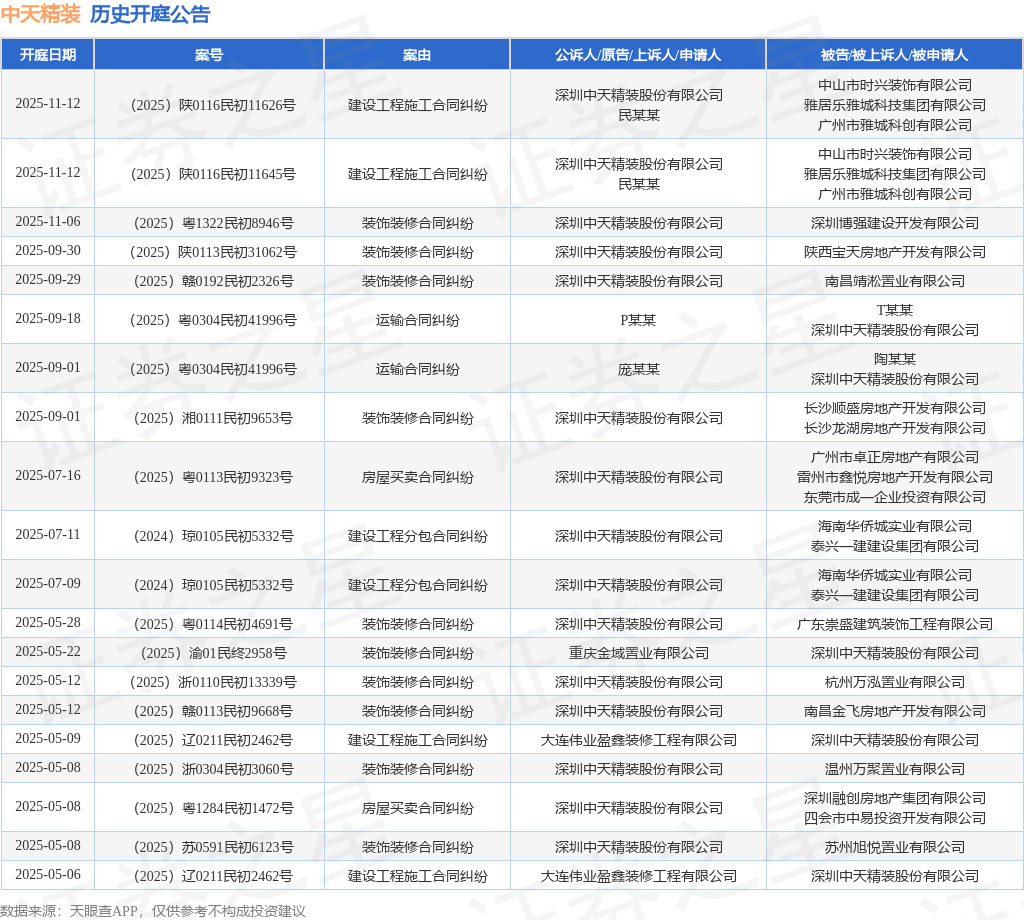Viewport: 1024px width, 920px height.
Task: Click 数据来源 天眼查APP footer note
Action: pyautogui.click(x=153, y=911)
